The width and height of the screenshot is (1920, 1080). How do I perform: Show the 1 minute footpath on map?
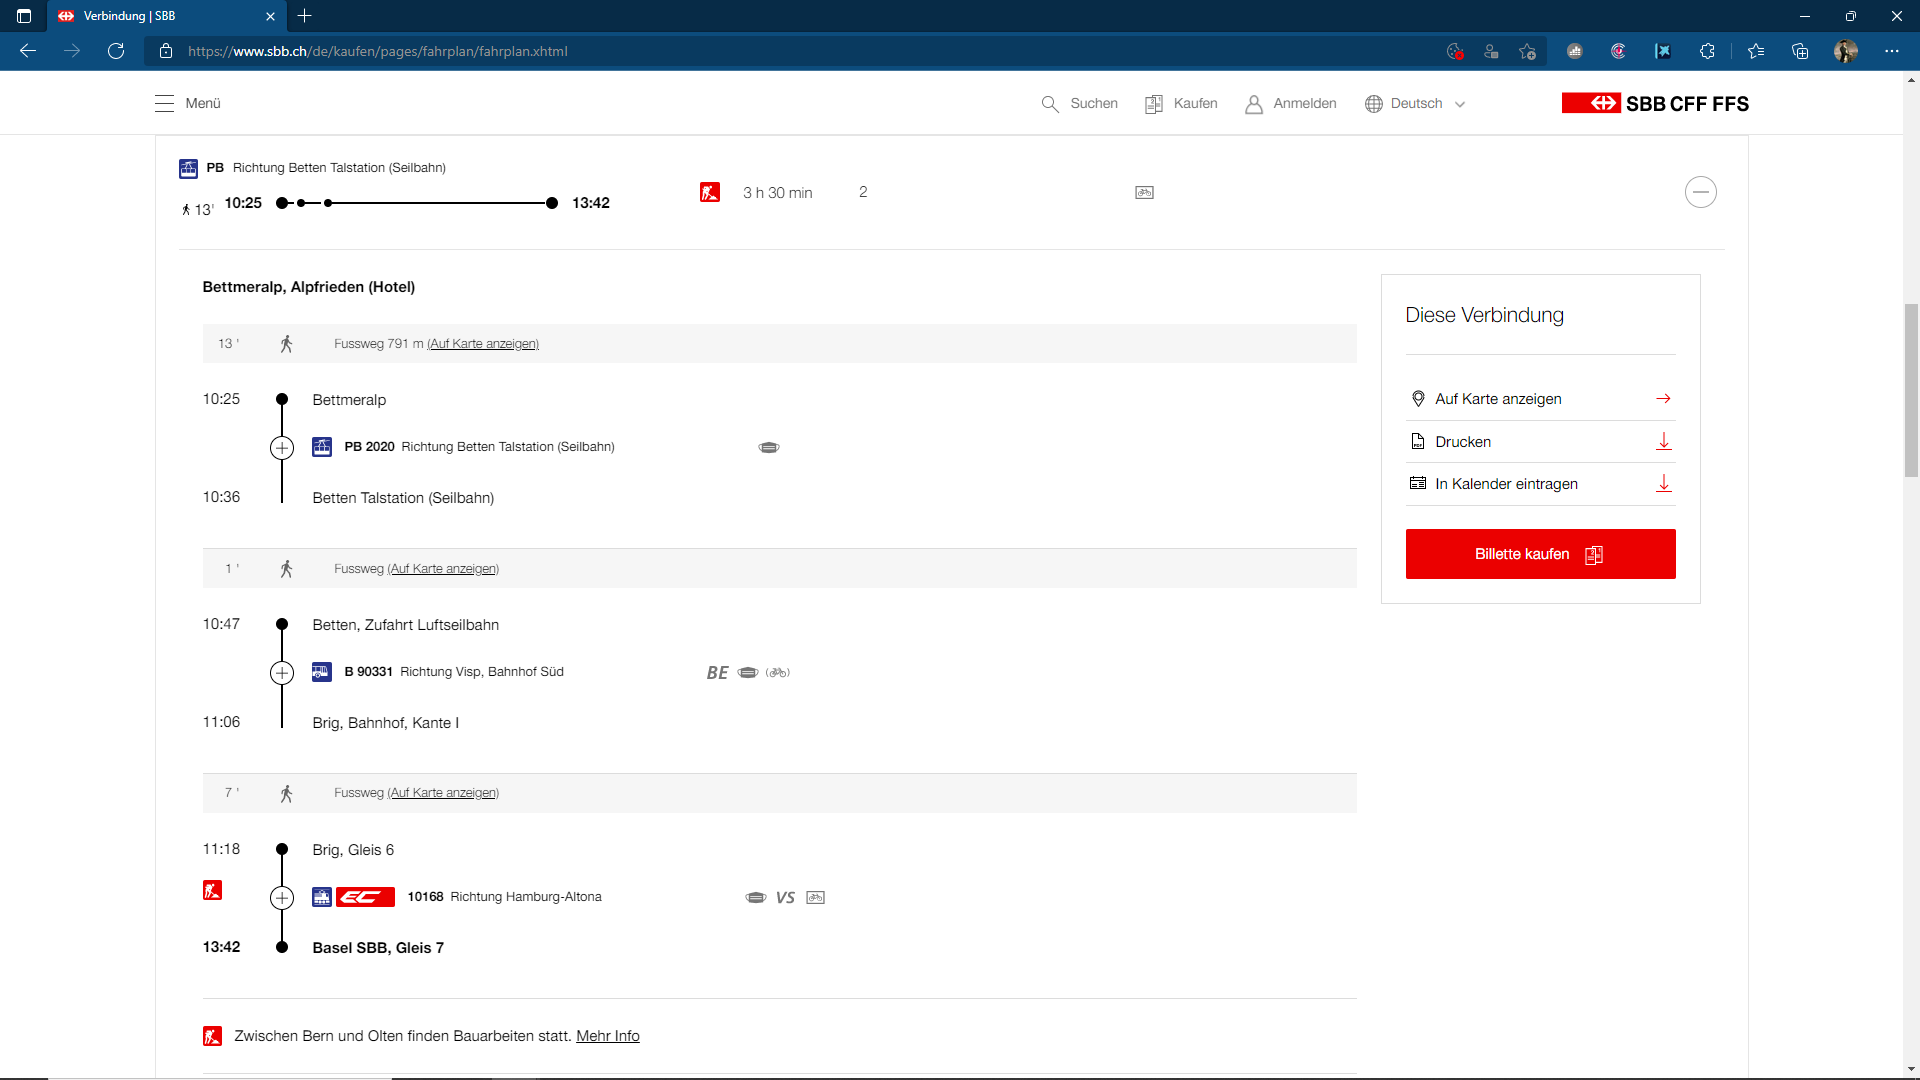(x=443, y=569)
